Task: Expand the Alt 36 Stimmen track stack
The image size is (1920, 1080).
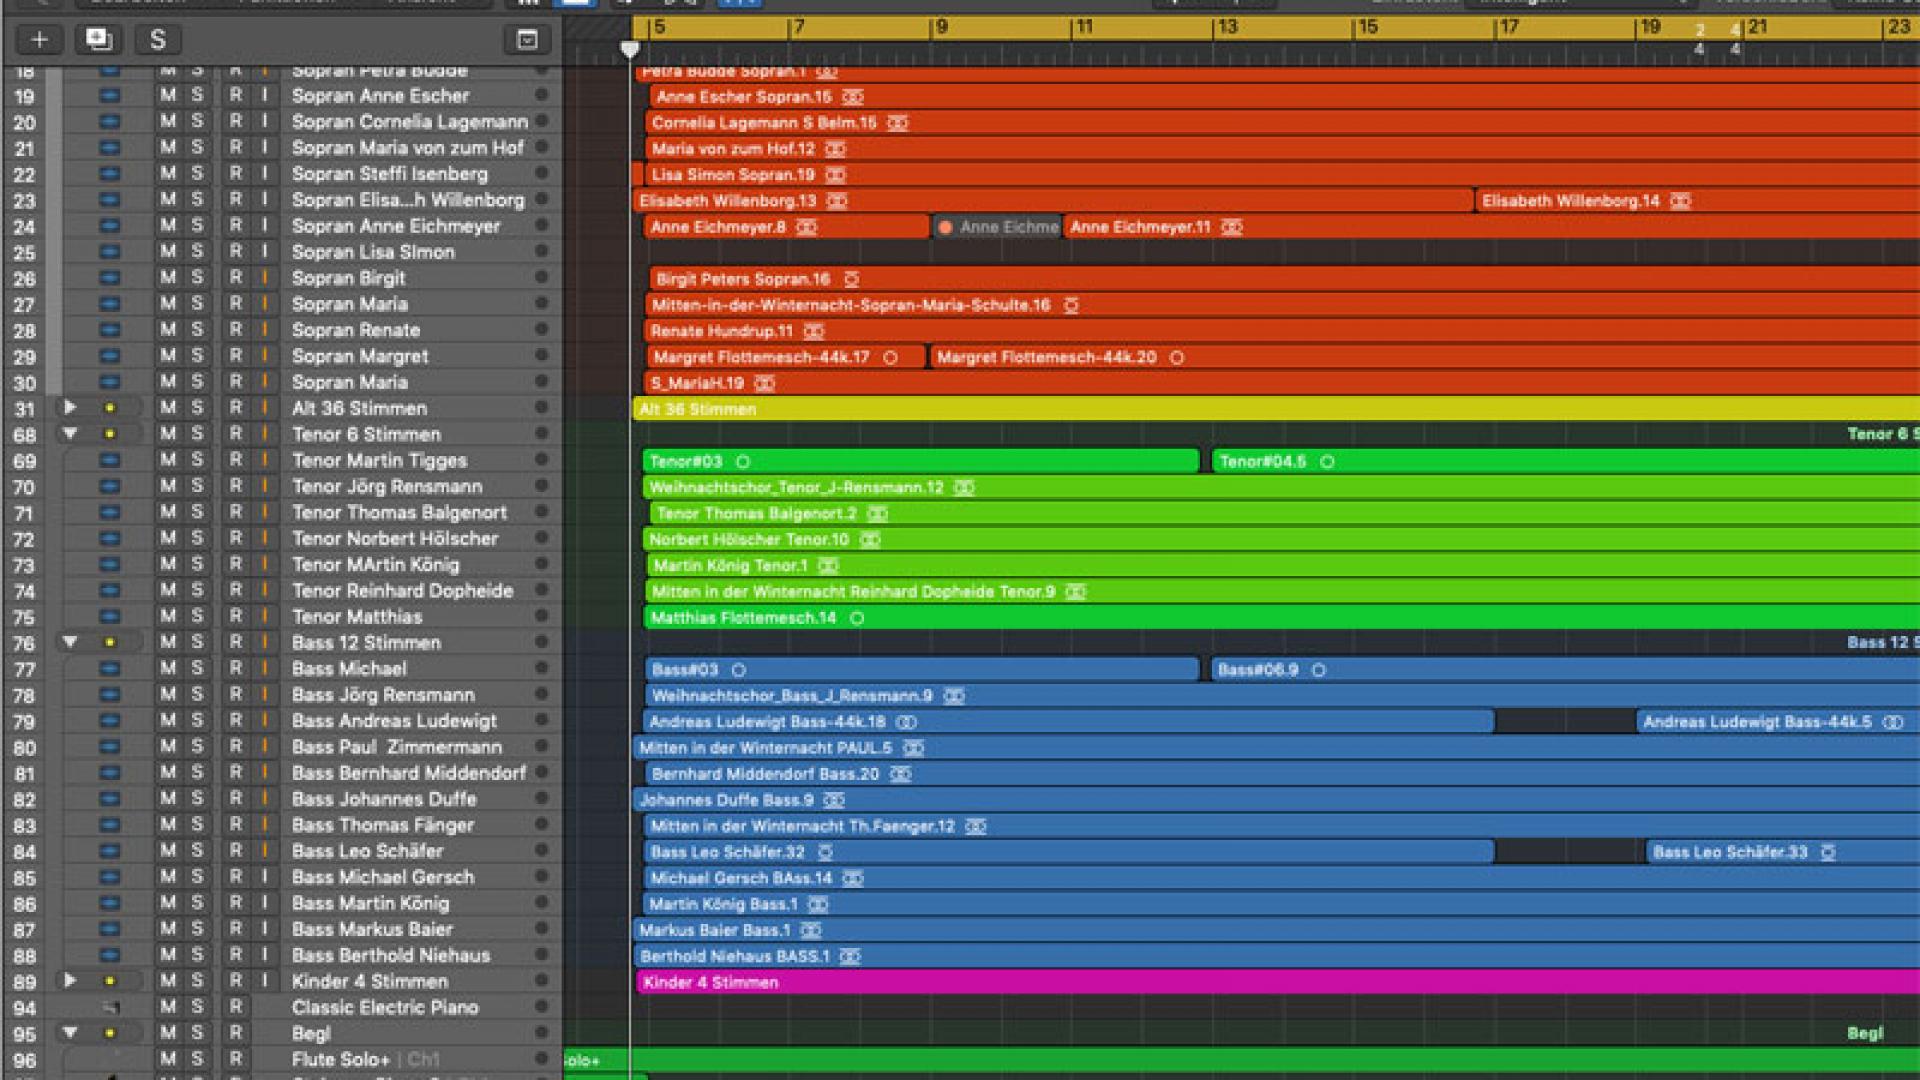Action: click(69, 408)
